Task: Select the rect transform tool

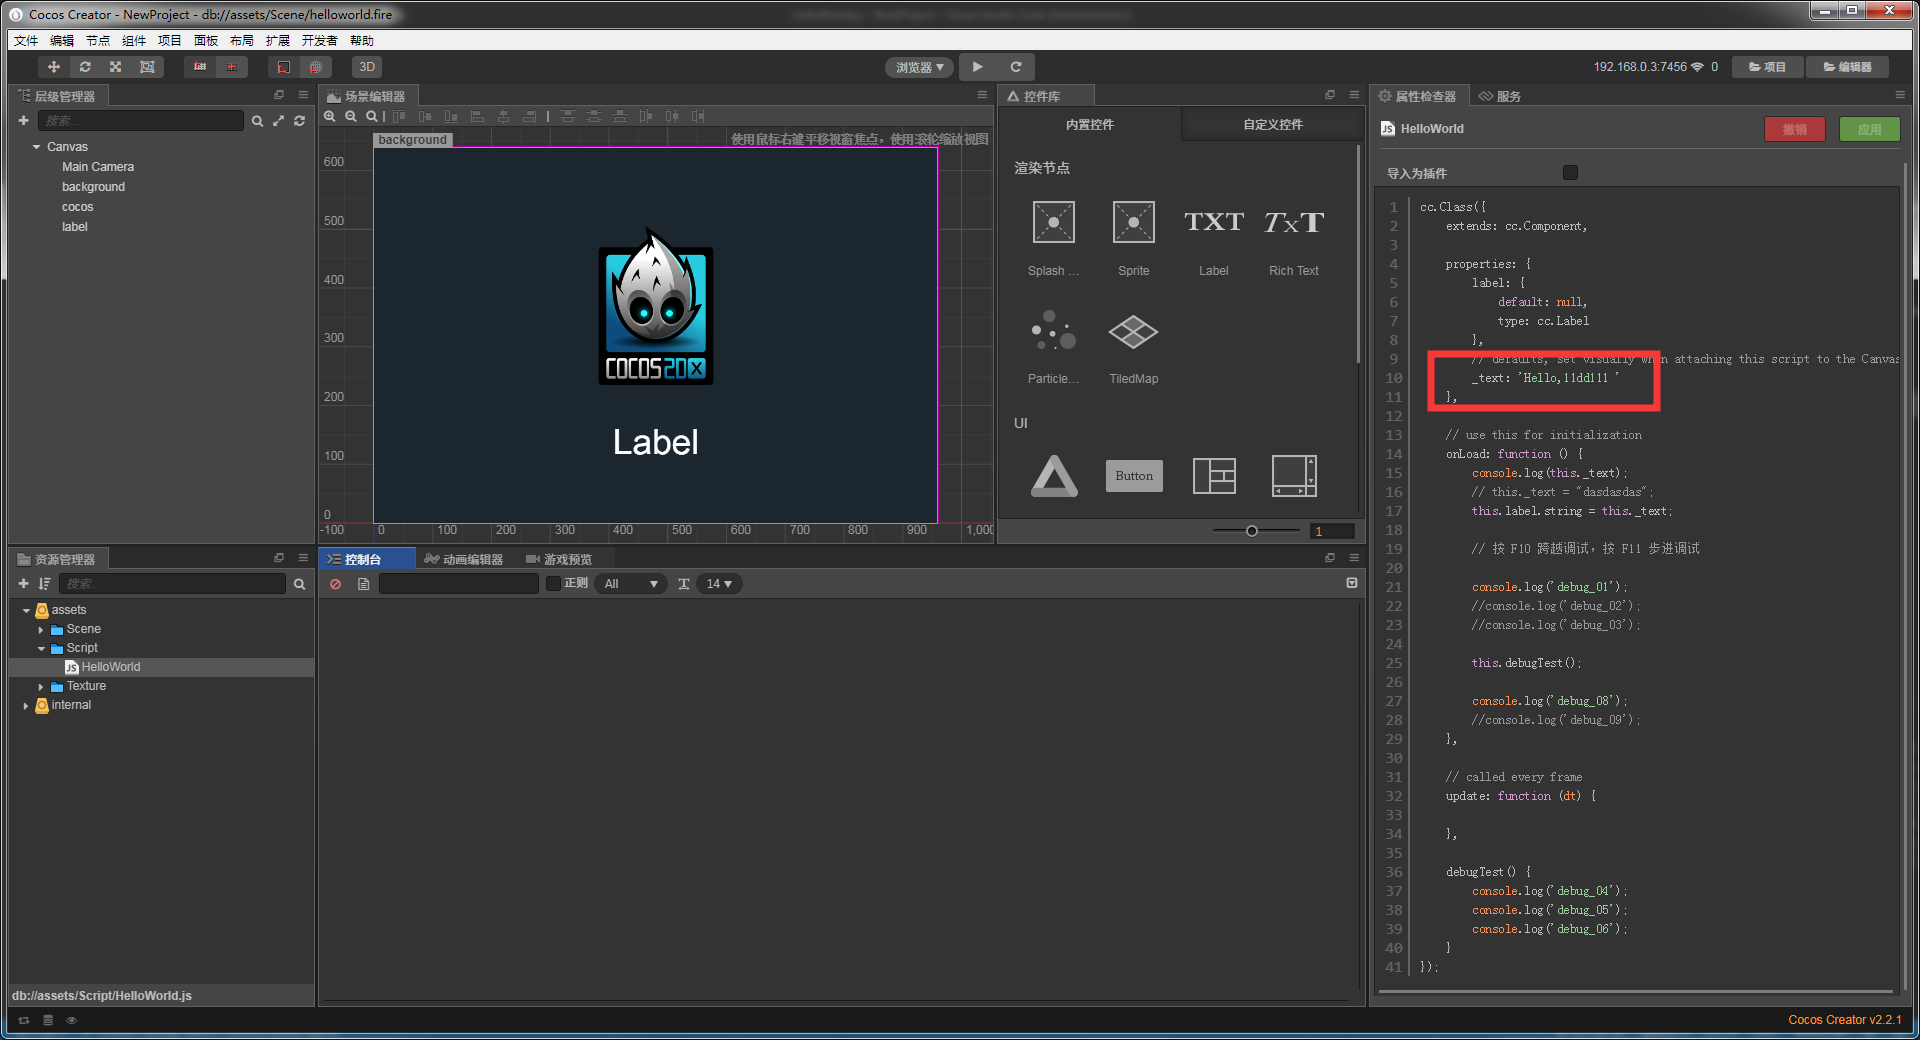Action: point(147,67)
